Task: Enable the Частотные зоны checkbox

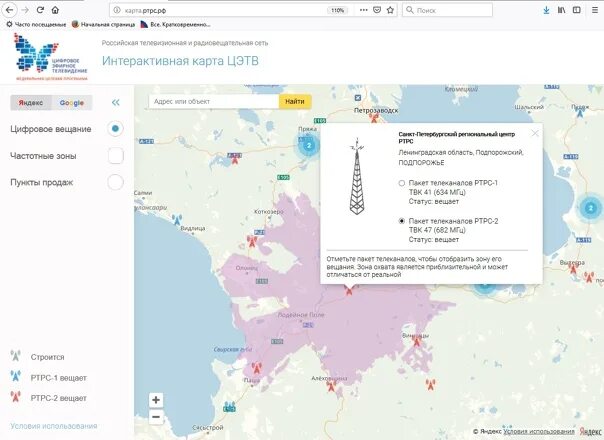Action: [116, 156]
